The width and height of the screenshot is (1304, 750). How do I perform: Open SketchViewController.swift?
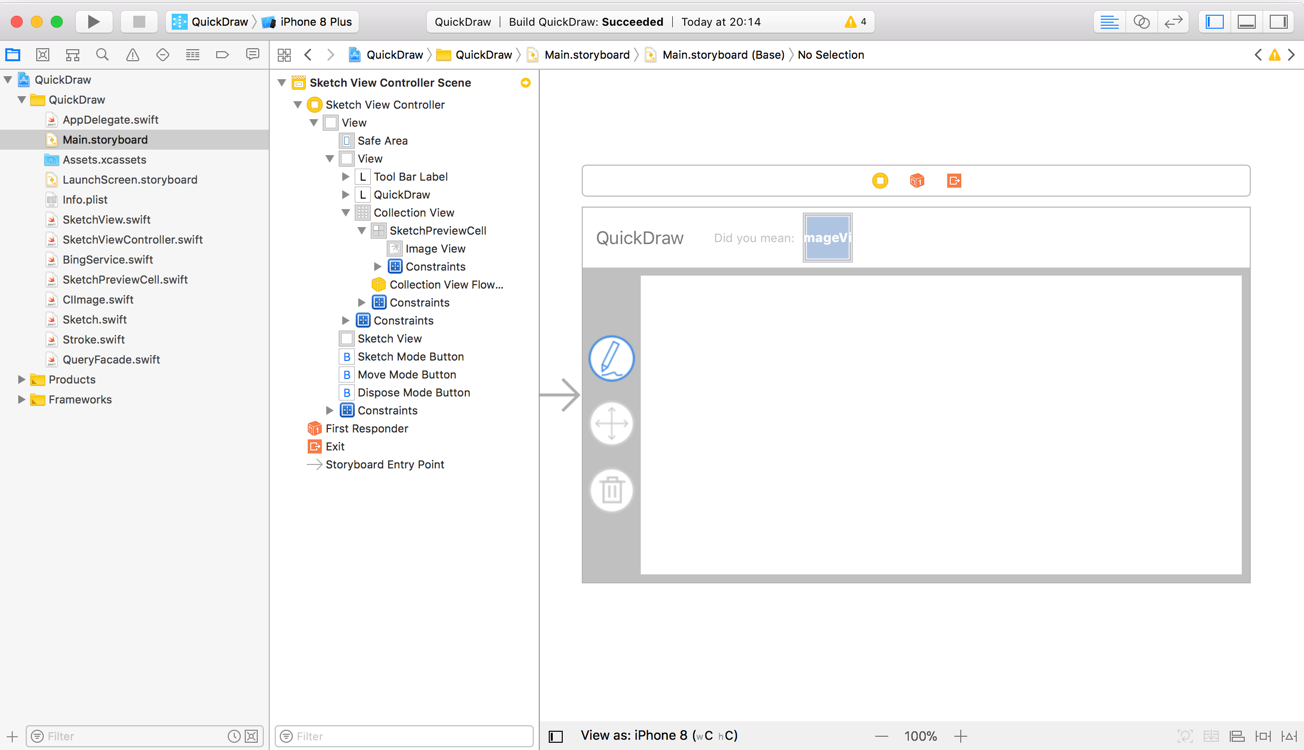pyautogui.click(x=132, y=240)
